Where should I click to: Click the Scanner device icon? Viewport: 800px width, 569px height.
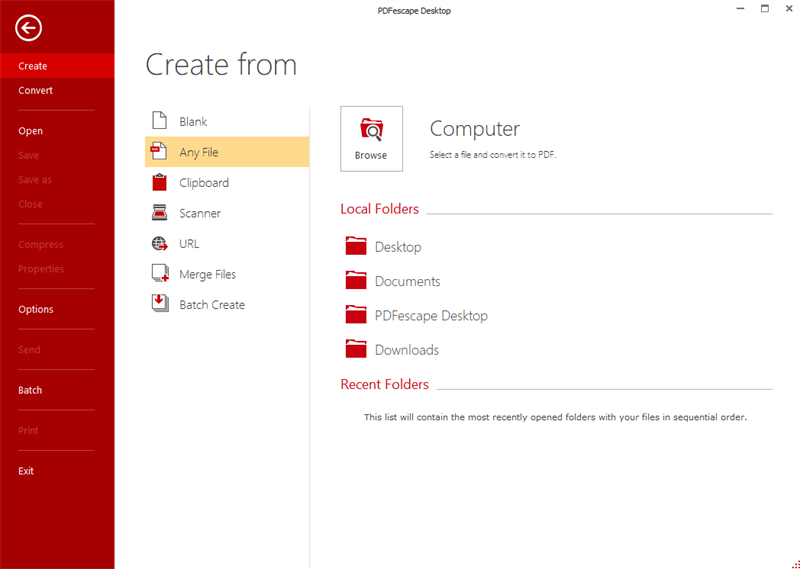pyautogui.click(x=160, y=212)
